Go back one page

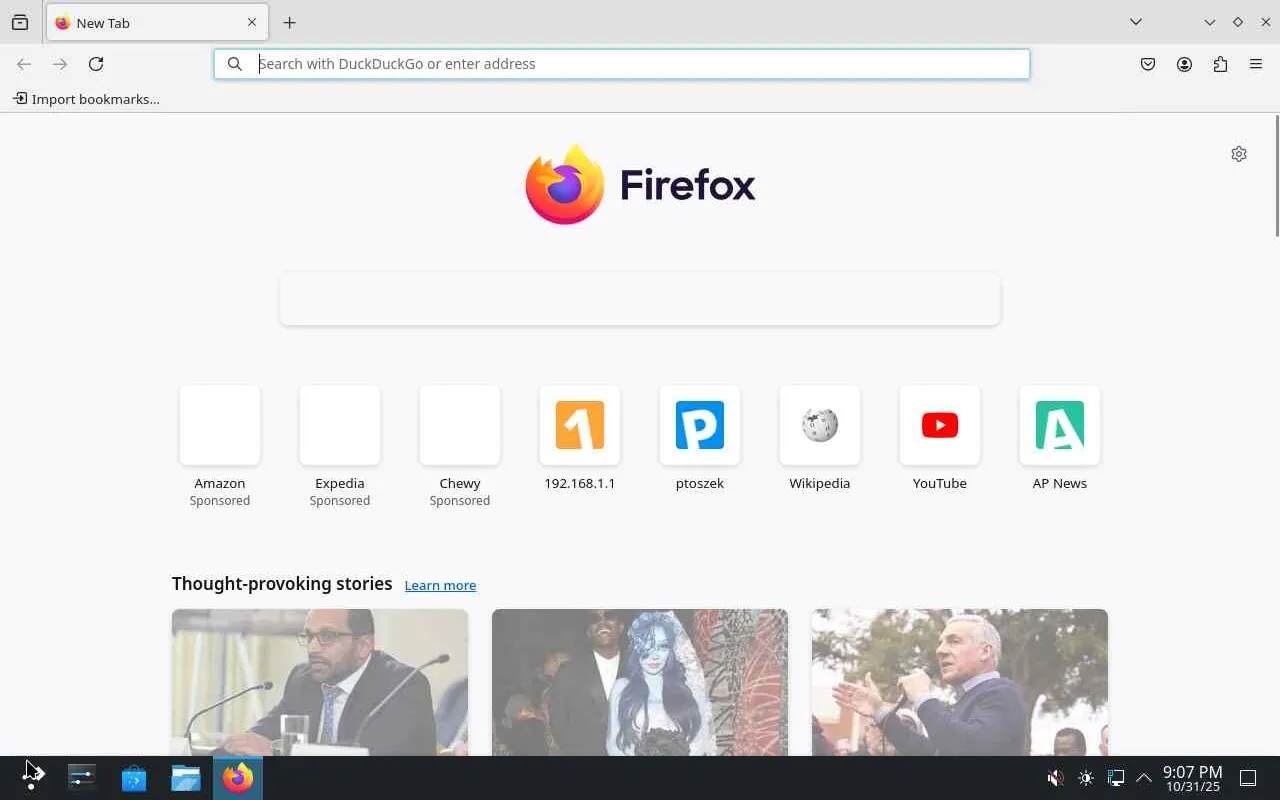pos(24,64)
